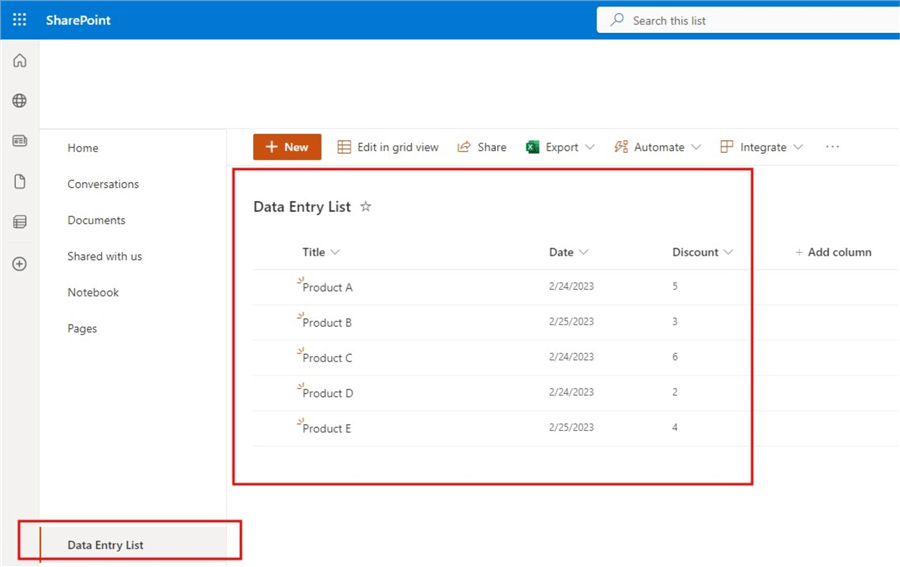This screenshot has height=567, width=900.
Task: Click Product D's date cell
Action: click(571, 392)
